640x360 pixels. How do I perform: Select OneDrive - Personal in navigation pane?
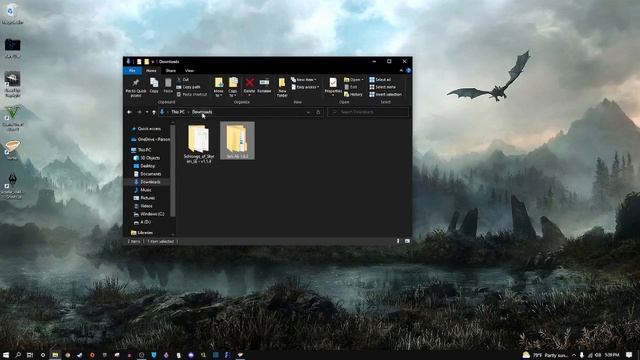(150, 139)
